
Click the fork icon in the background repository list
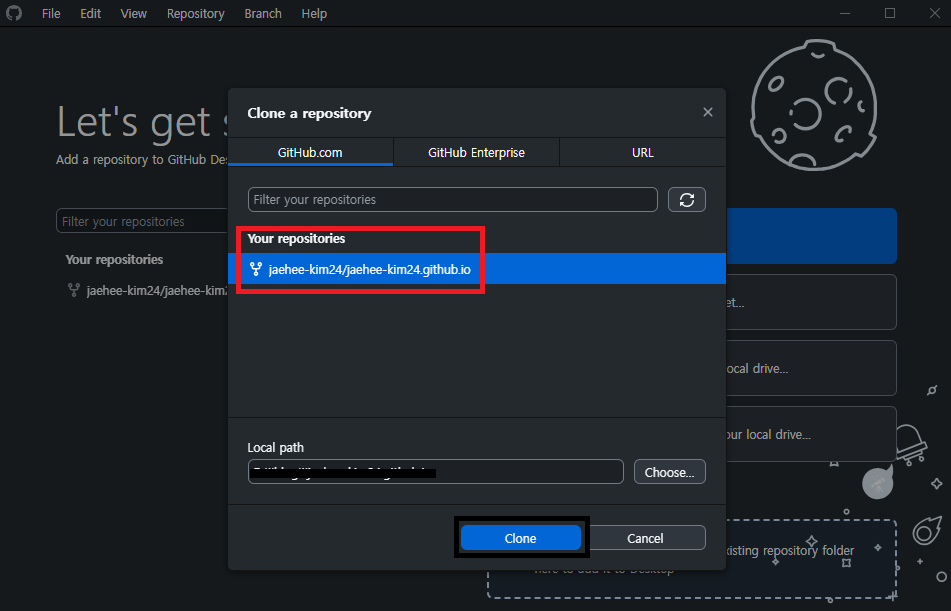pos(74,290)
